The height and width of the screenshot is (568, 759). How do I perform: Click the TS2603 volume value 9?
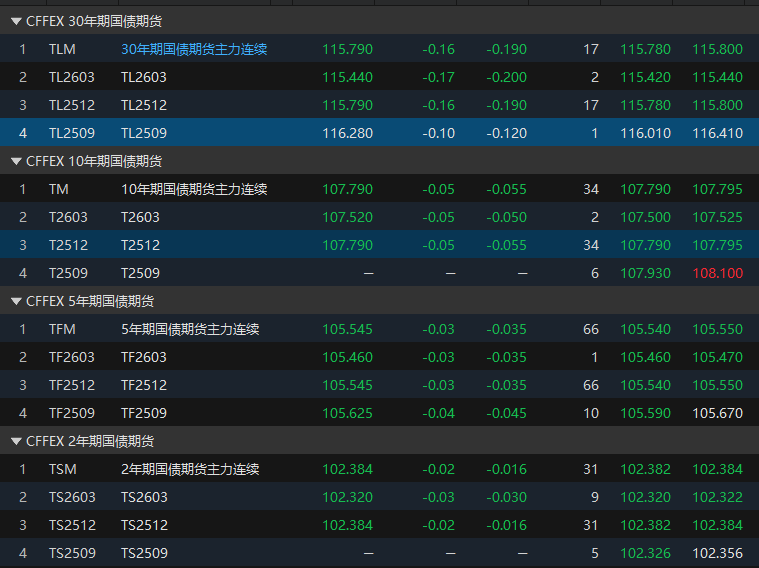(x=595, y=497)
